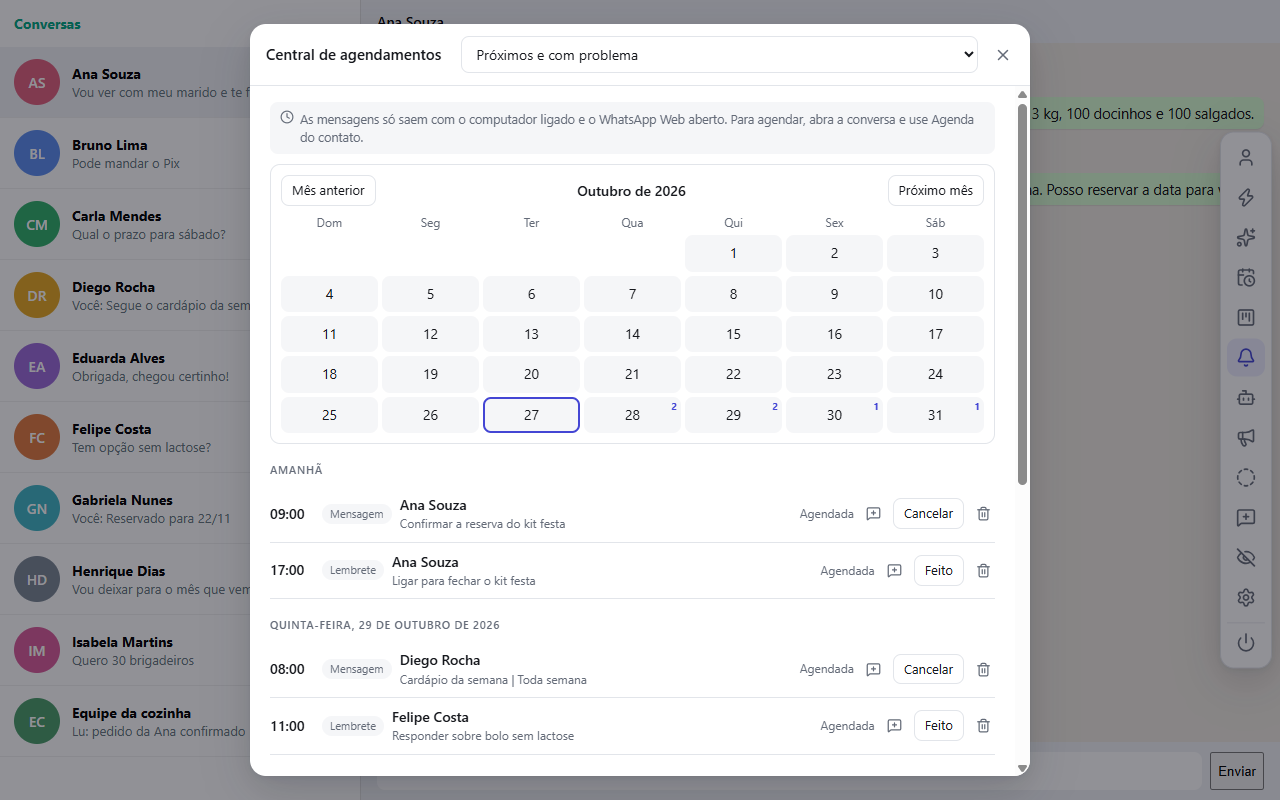1280x800 pixels.
Task: Open the contact profile icon in sidebar
Action: point(1245,157)
